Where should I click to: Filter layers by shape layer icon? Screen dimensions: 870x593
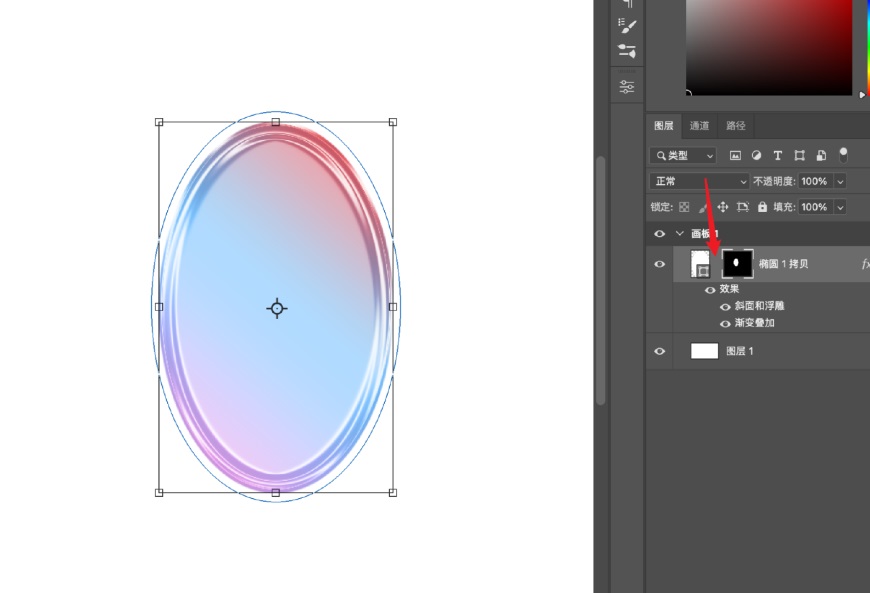pyautogui.click(x=800, y=156)
